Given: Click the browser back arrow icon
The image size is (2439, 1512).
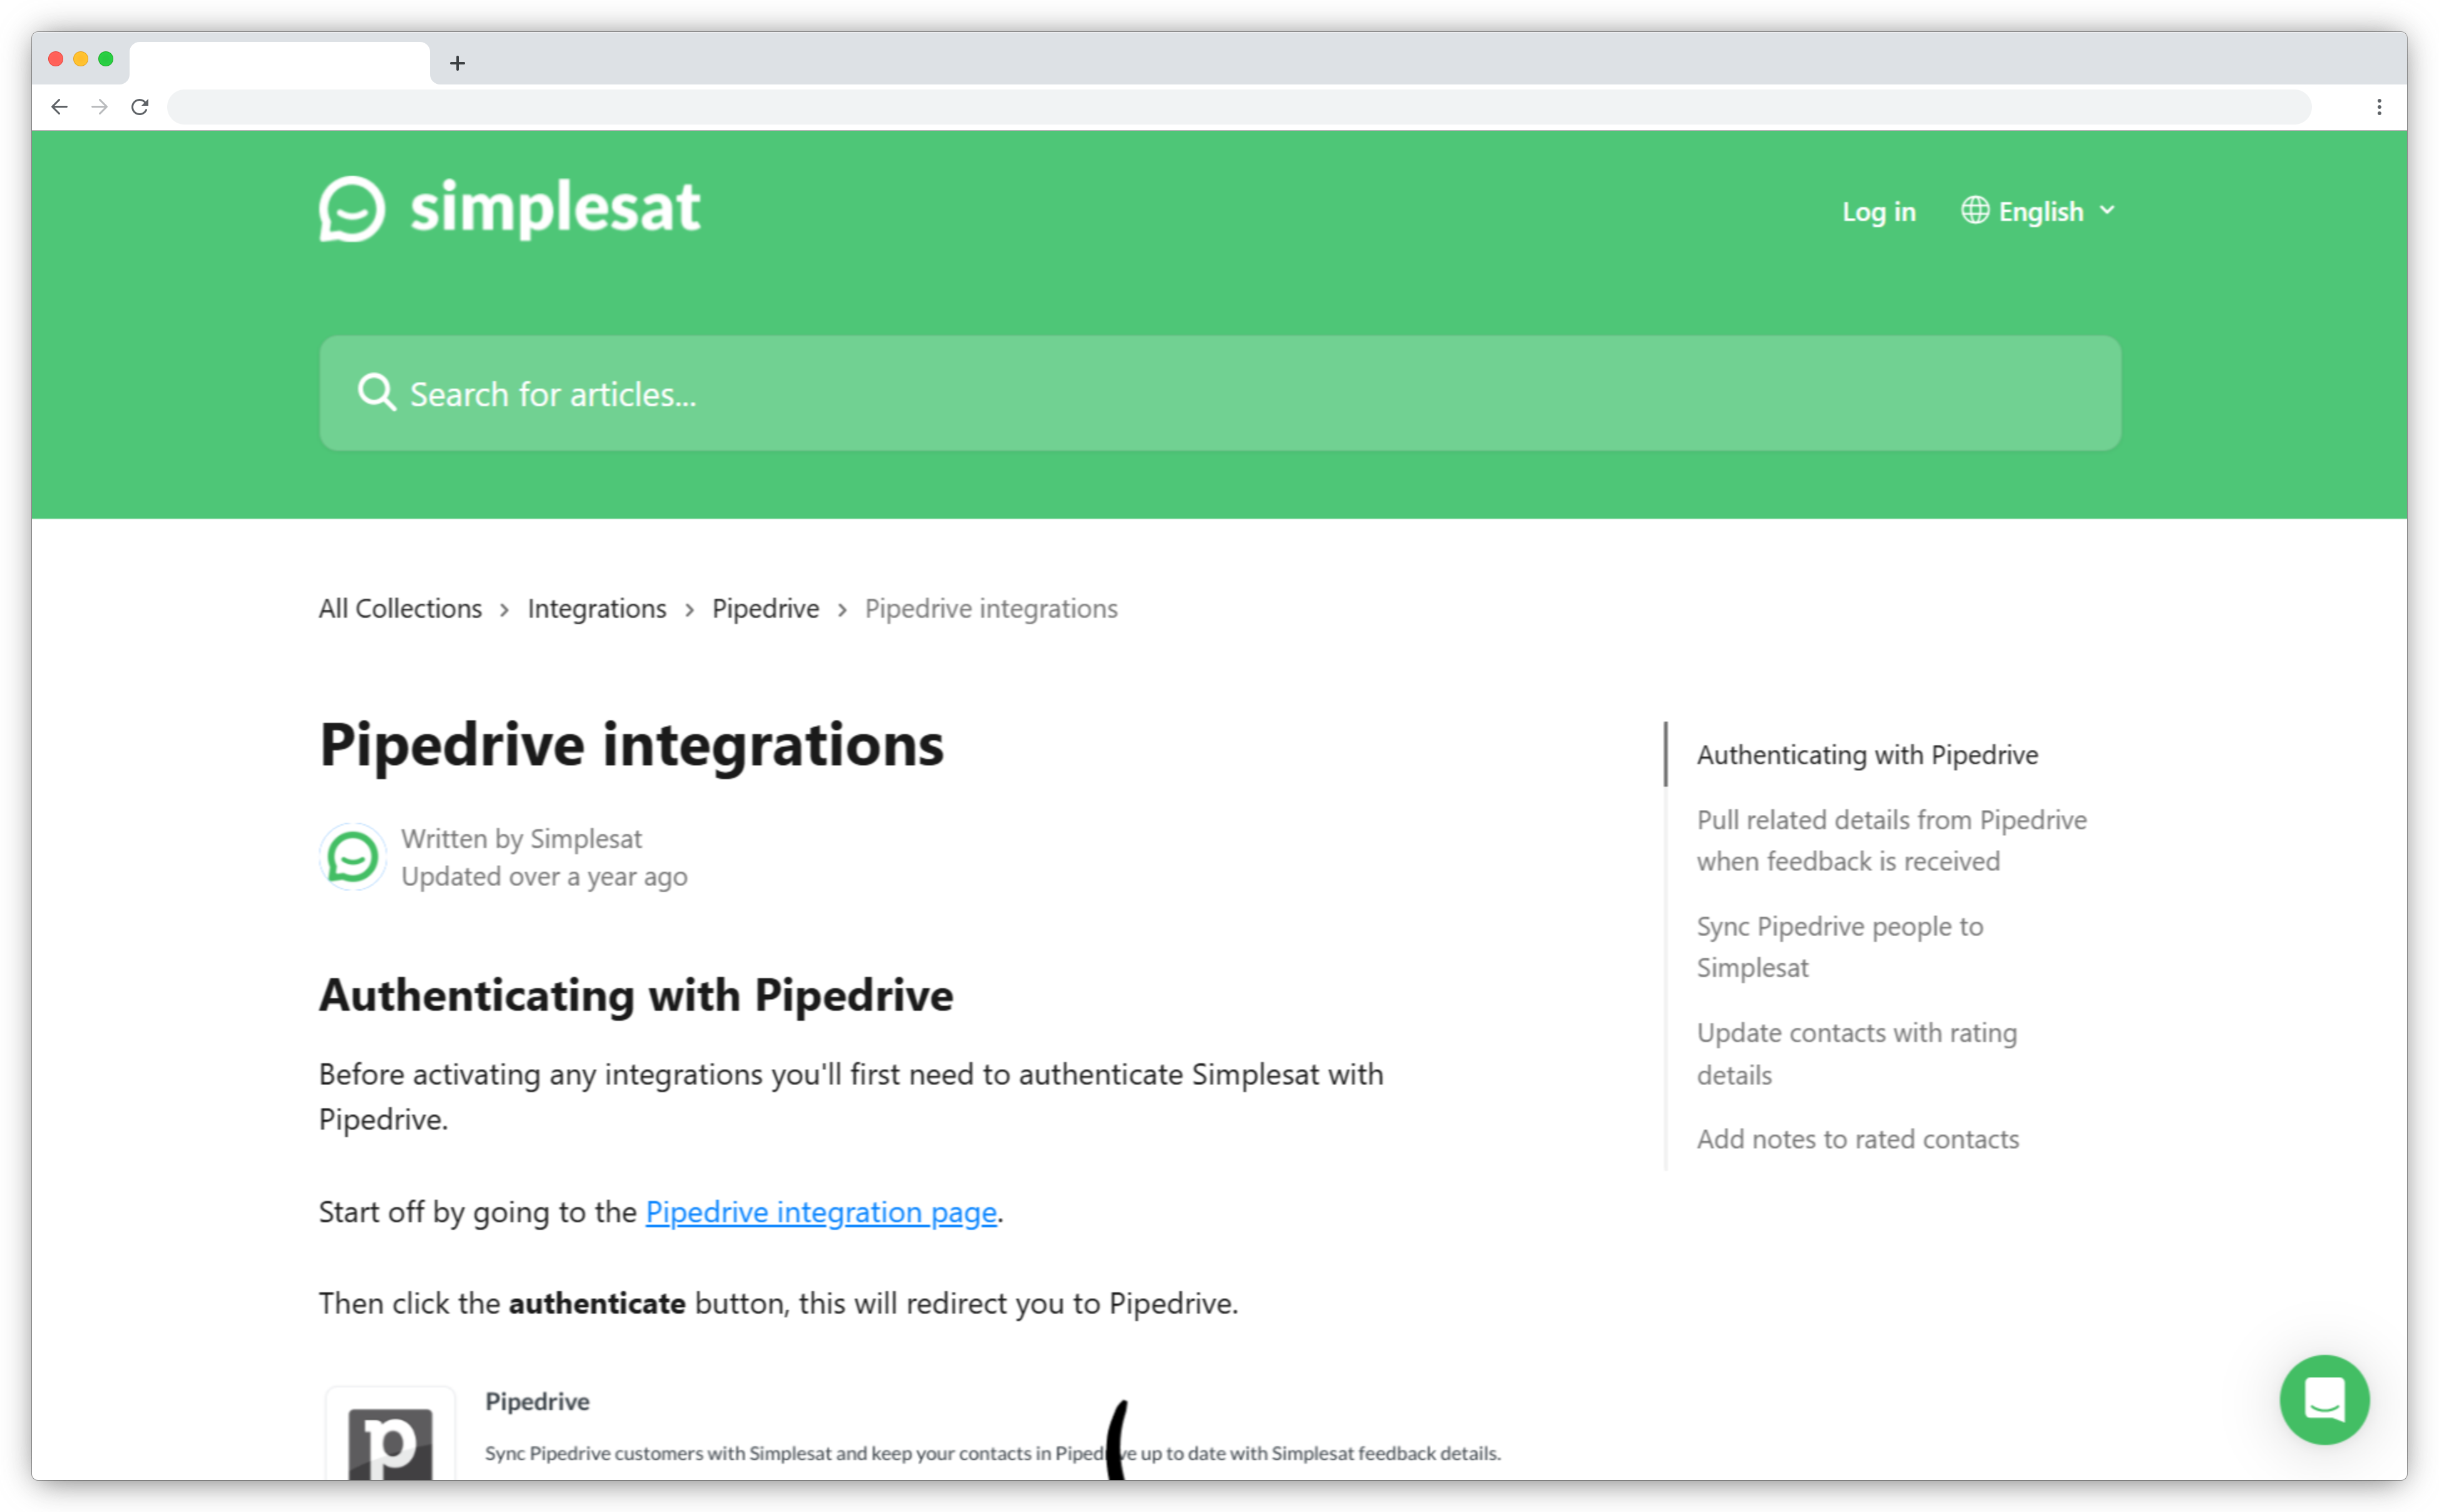Looking at the screenshot, I should point(60,106).
